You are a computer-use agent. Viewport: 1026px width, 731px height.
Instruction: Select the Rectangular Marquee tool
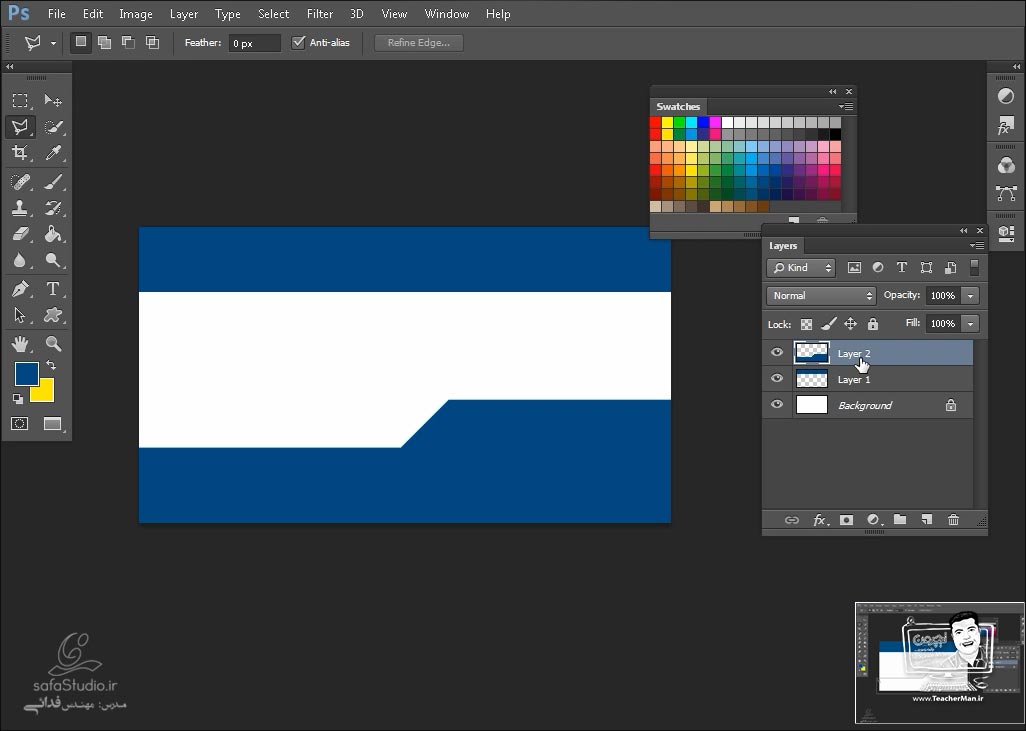(20, 100)
